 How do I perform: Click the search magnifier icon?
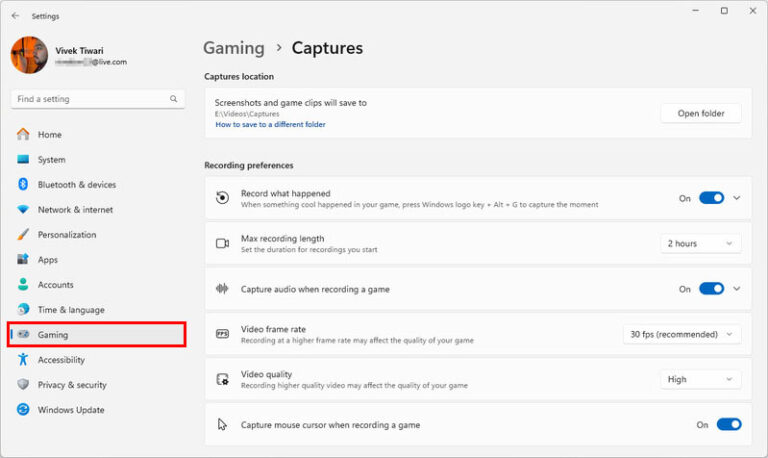click(x=174, y=99)
